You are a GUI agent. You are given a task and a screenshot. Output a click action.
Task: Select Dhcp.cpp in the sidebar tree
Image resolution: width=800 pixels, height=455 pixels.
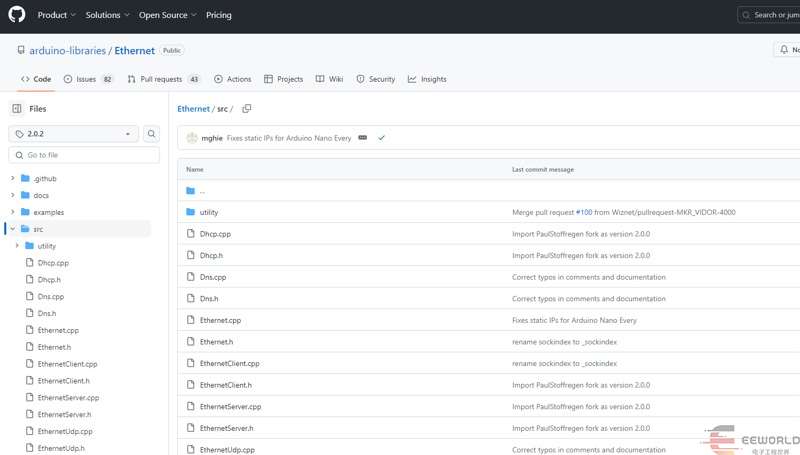[53, 263]
